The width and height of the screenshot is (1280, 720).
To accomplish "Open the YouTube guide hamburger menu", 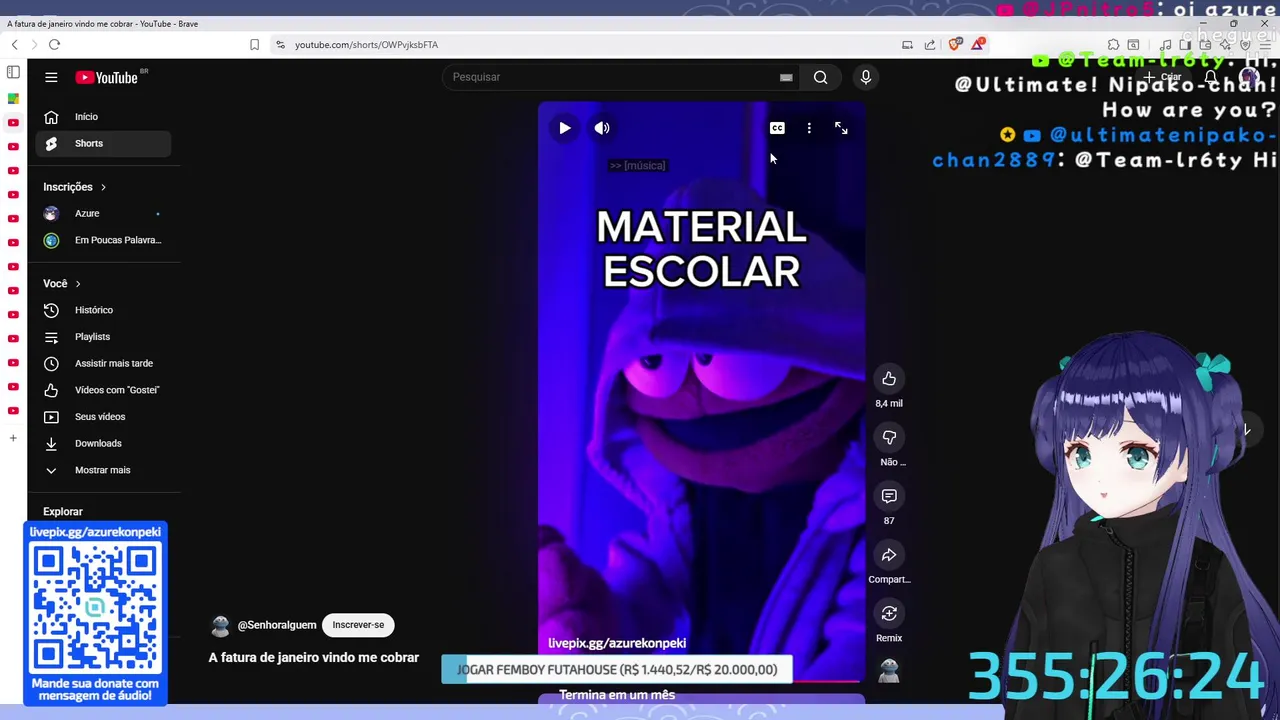I will (51, 77).
